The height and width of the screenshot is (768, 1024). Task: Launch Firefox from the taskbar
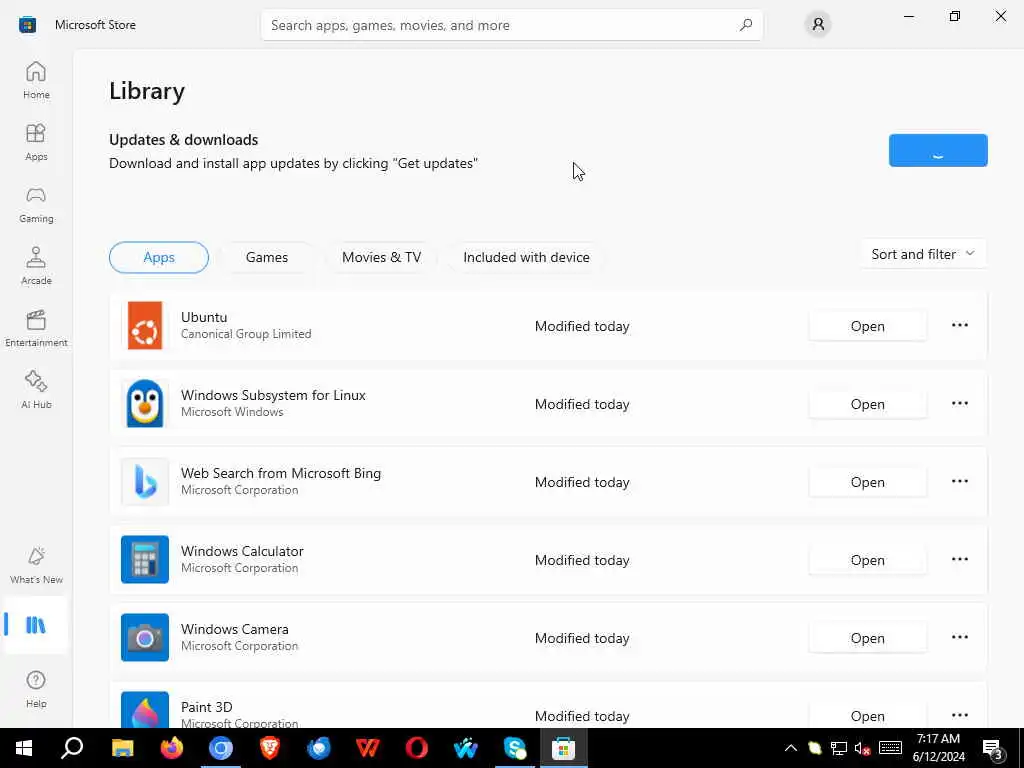(x=172, y=748)
